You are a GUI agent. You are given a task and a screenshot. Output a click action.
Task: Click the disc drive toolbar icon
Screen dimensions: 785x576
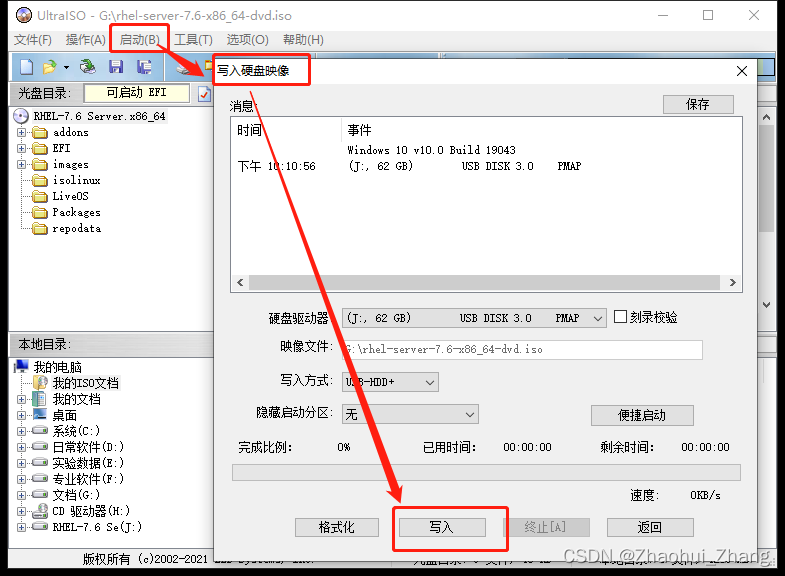[x=185, y=69]
